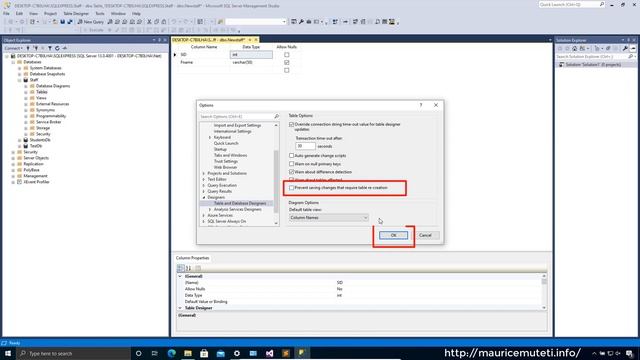
Task: Collapse General section in Column Properties
Action: (x=180, y=276)
